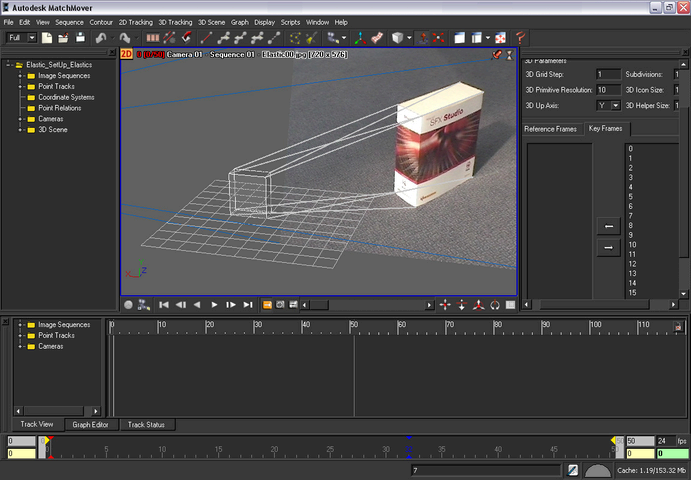Switch to the Graph Editor tab
The width and height of the screenshot is (691, 480).
coord(90,424)
